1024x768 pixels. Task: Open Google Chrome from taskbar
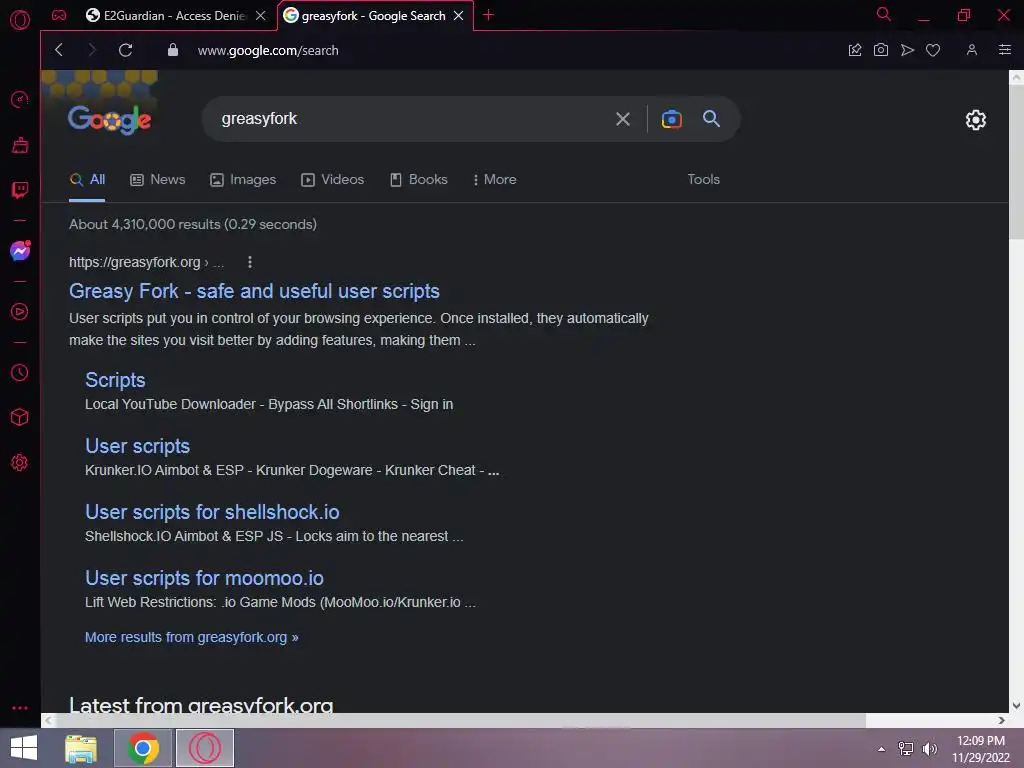click(x=143, y=748)
